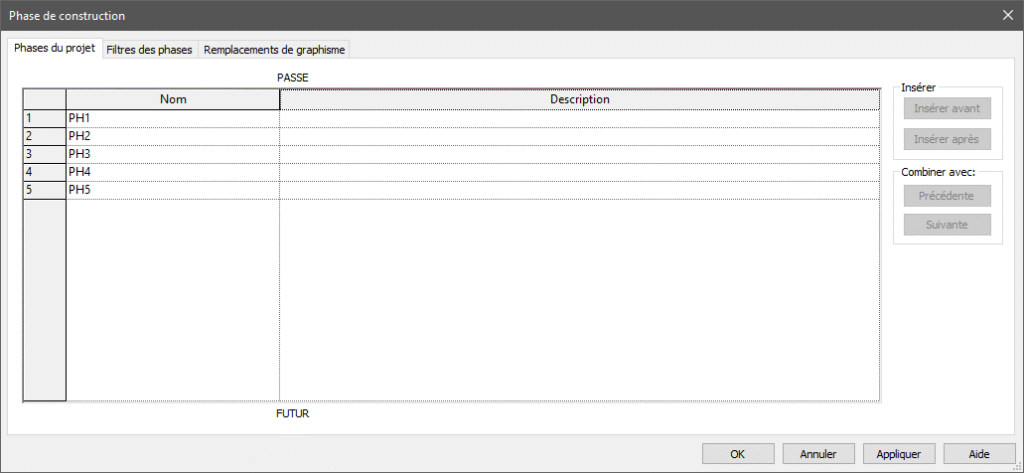Image resolution: width=1024 pixels, height=473 pixels.
Task: Click the OK button
Action: point(738,453)
